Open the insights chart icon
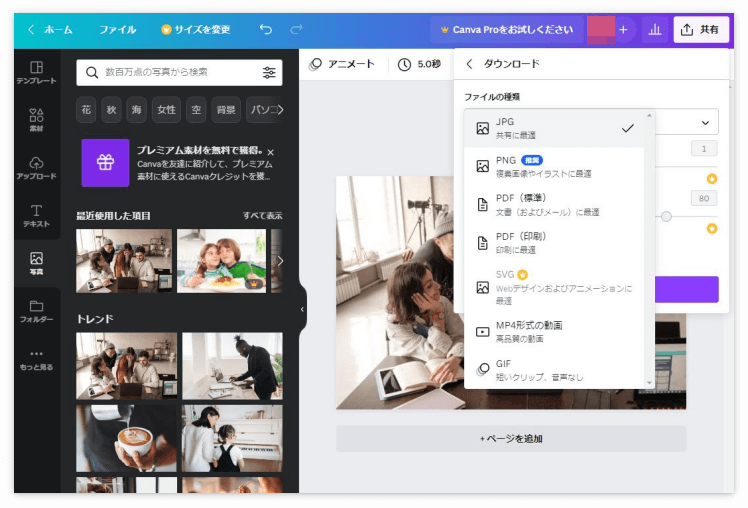748x508 pixels. point(654,30)
